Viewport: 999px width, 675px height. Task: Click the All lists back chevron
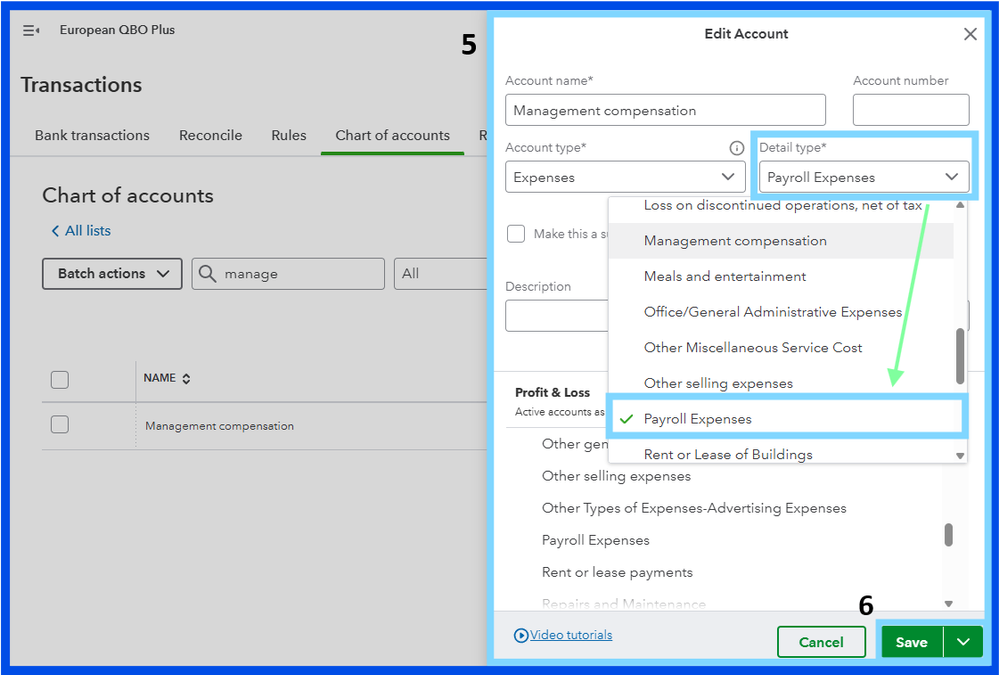pyautogui.click(x=55, y=231)
